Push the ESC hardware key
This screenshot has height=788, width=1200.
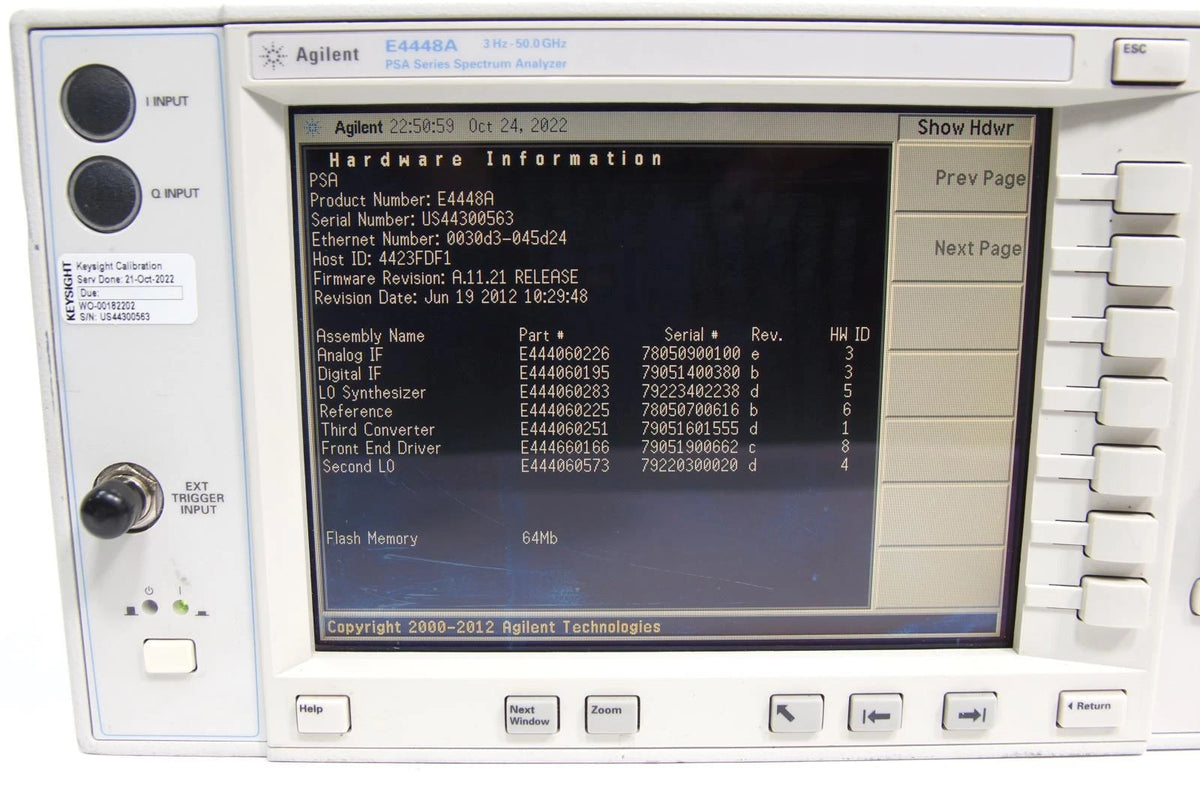[x=1149, y=61]
